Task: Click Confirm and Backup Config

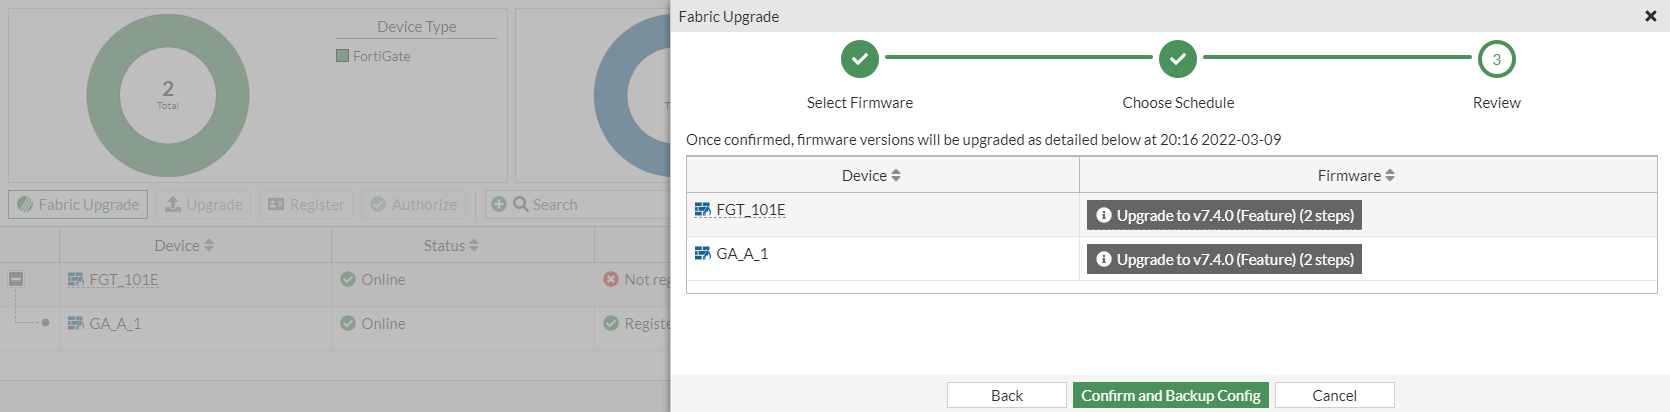Action: (1170, 396)
